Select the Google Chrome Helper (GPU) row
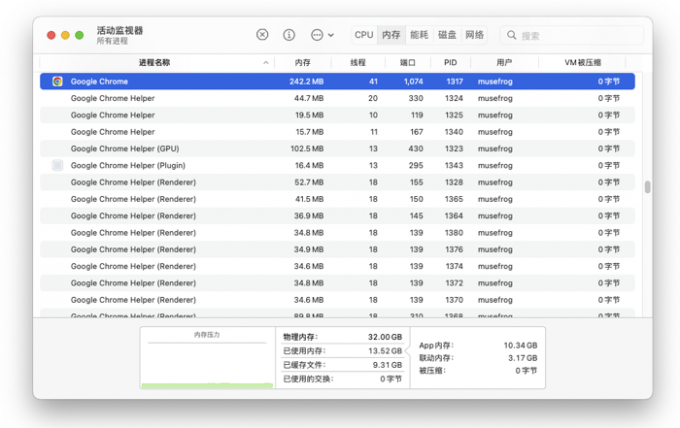The height and width of the screenshot is (428, 680). point(337,148)
